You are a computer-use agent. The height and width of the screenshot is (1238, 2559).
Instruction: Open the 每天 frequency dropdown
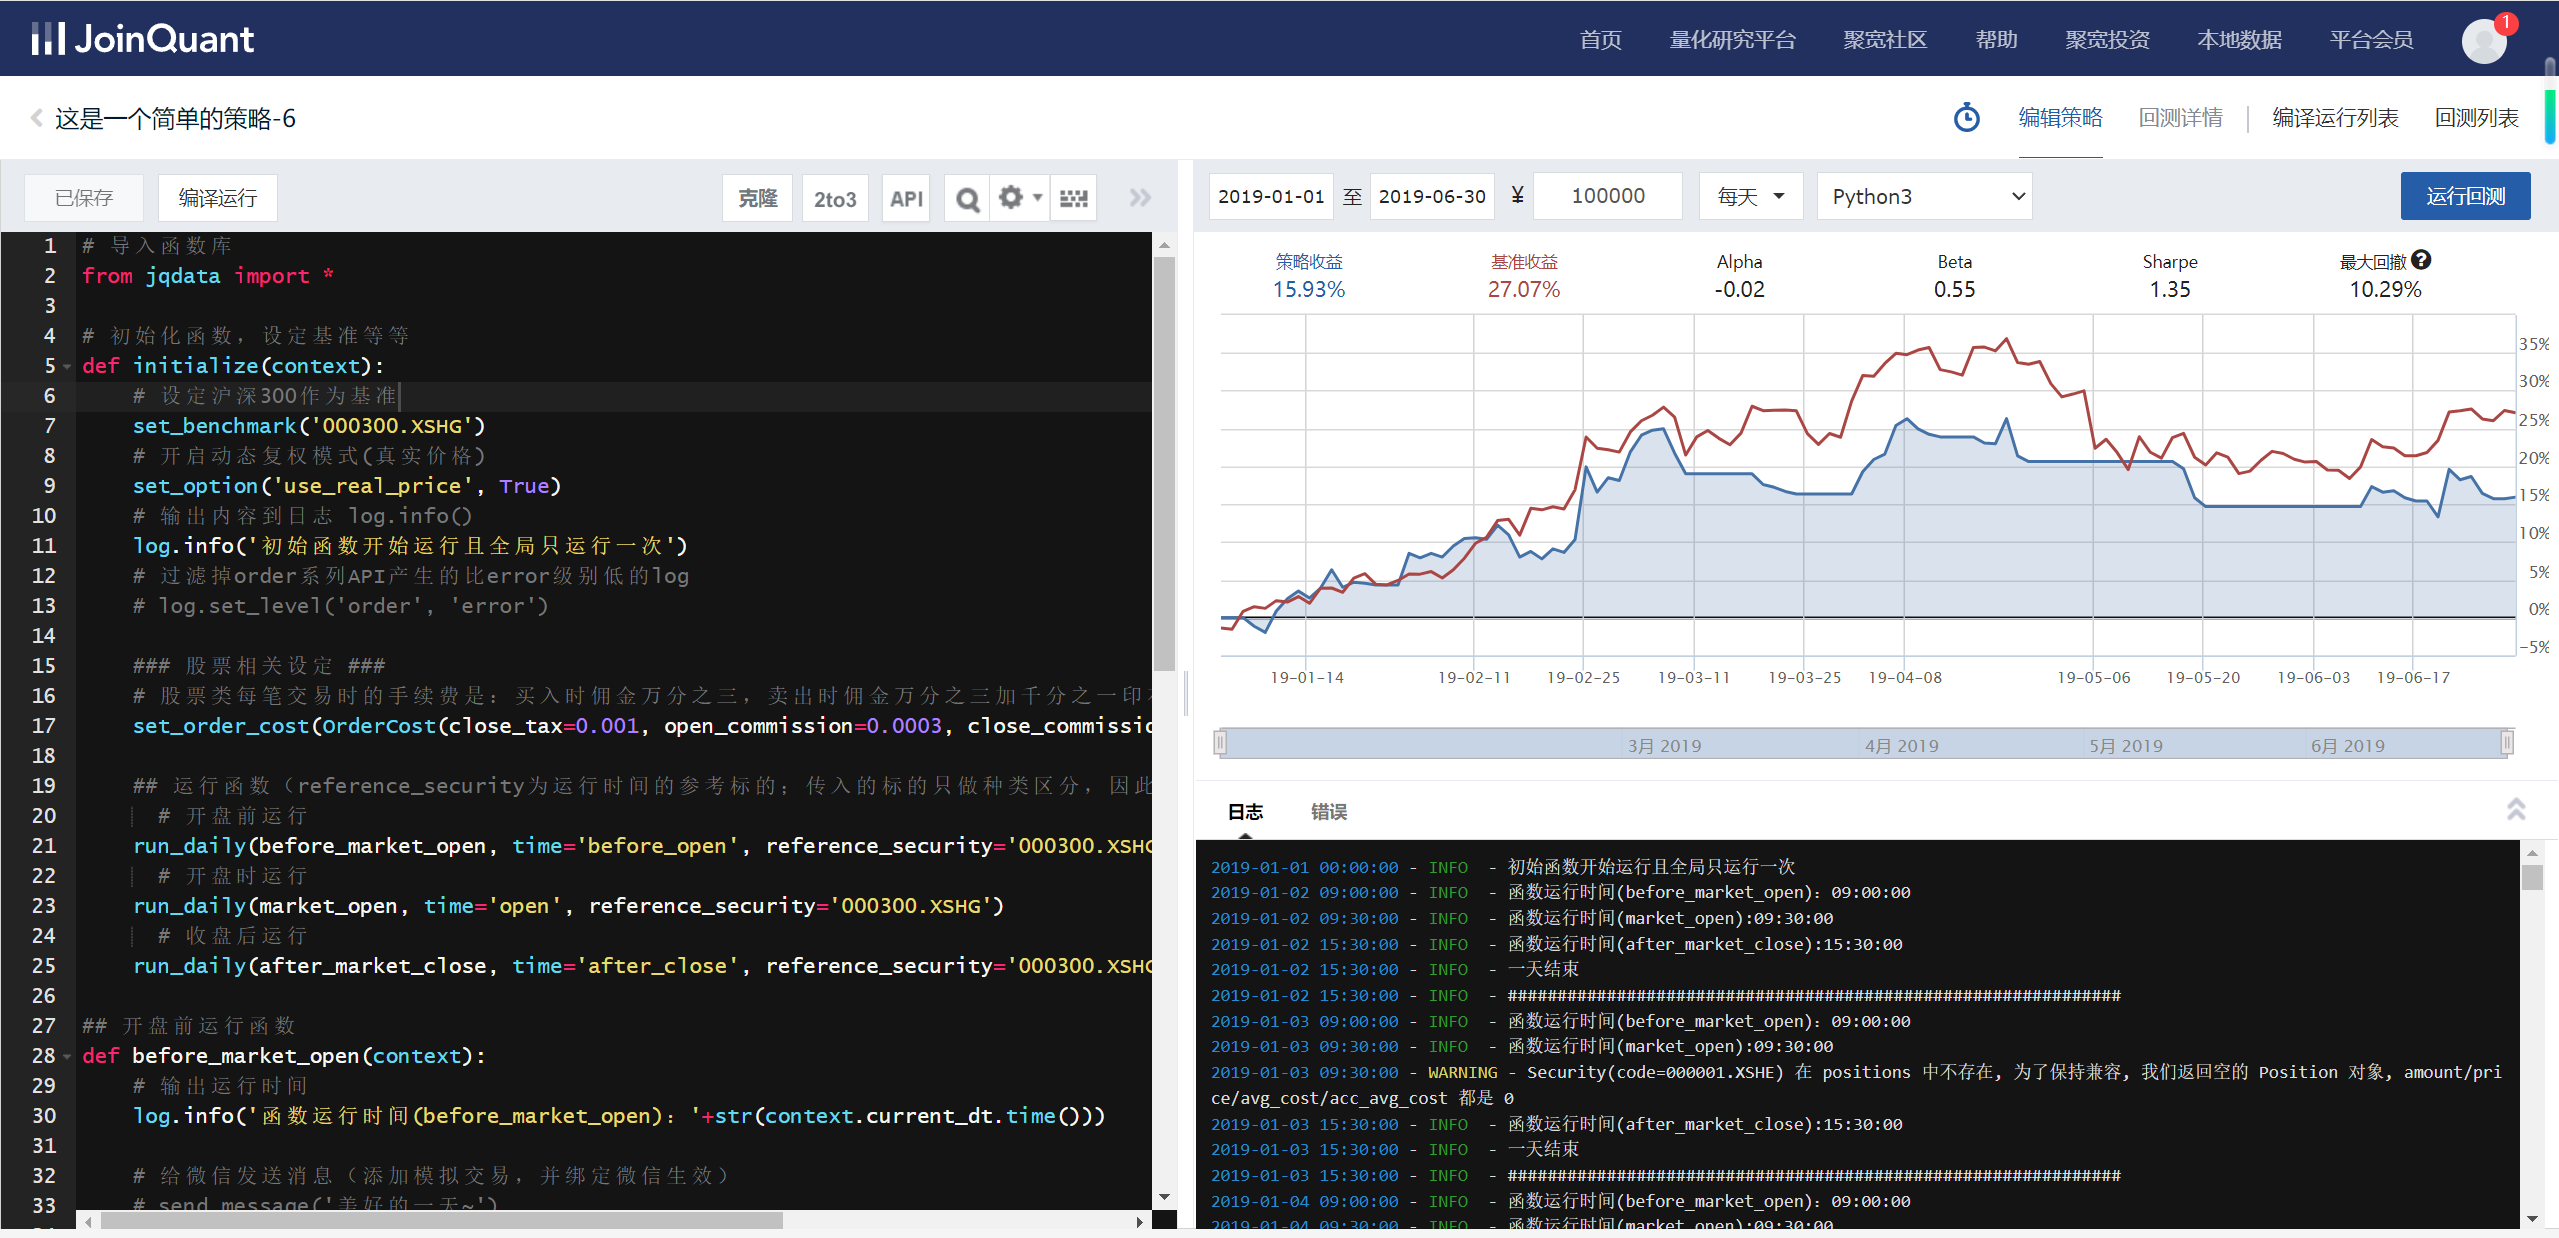[x=1750, y=196]
